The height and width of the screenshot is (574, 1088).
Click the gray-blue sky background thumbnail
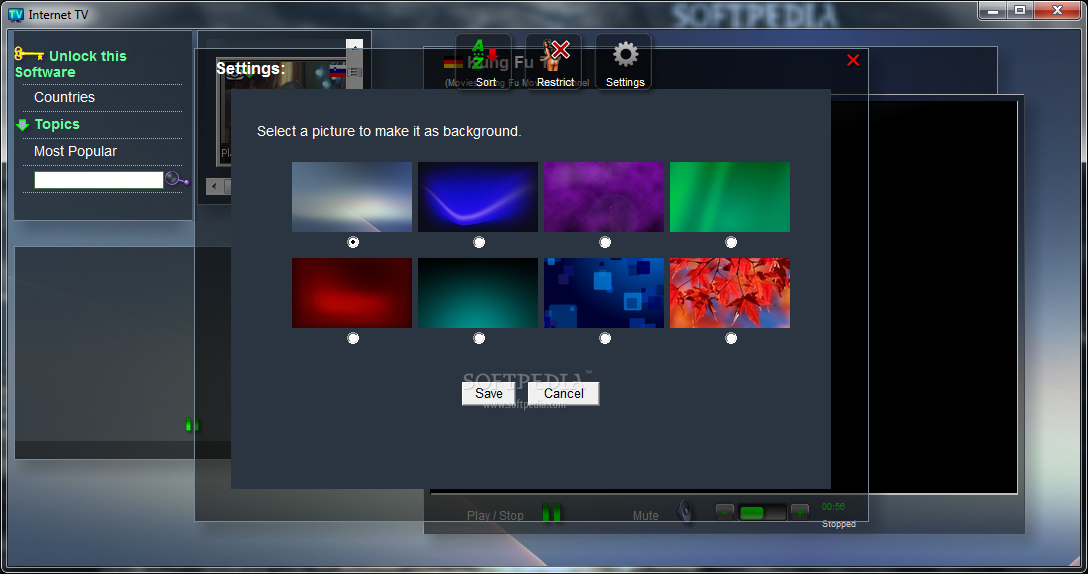click(352, 197)
